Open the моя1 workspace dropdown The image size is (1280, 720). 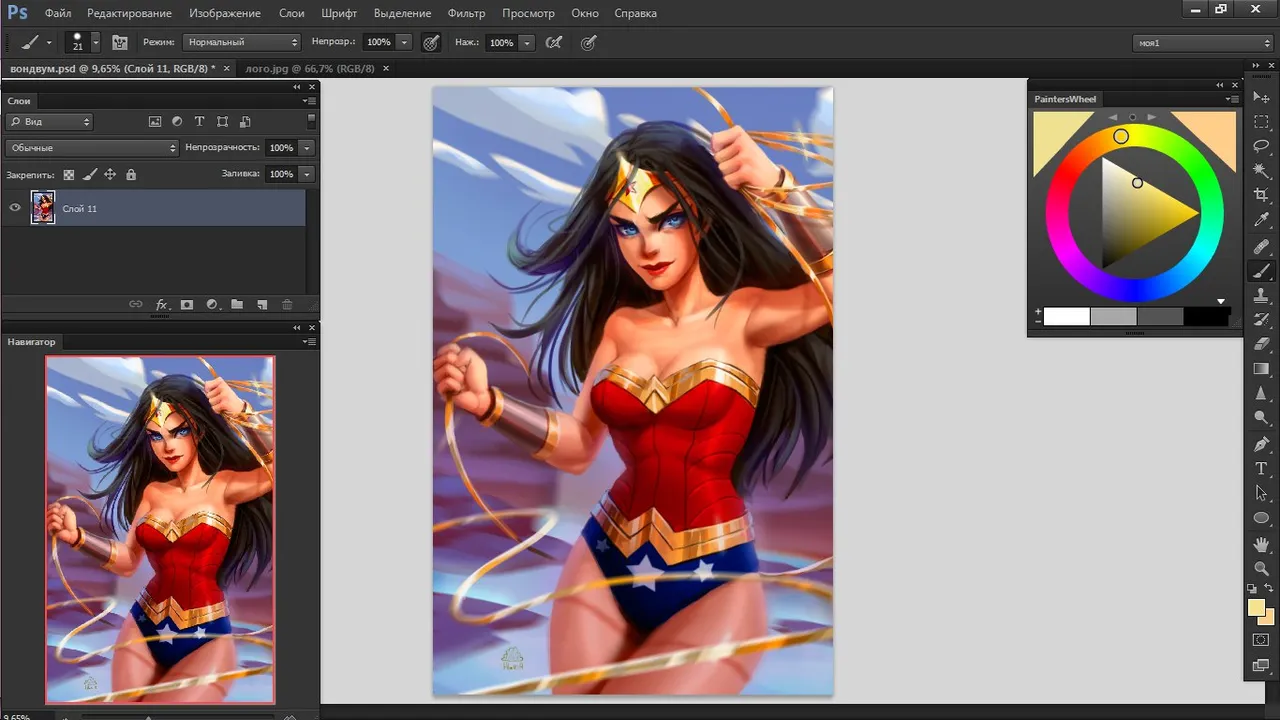pyautogui.click(x=1203, y=43)
